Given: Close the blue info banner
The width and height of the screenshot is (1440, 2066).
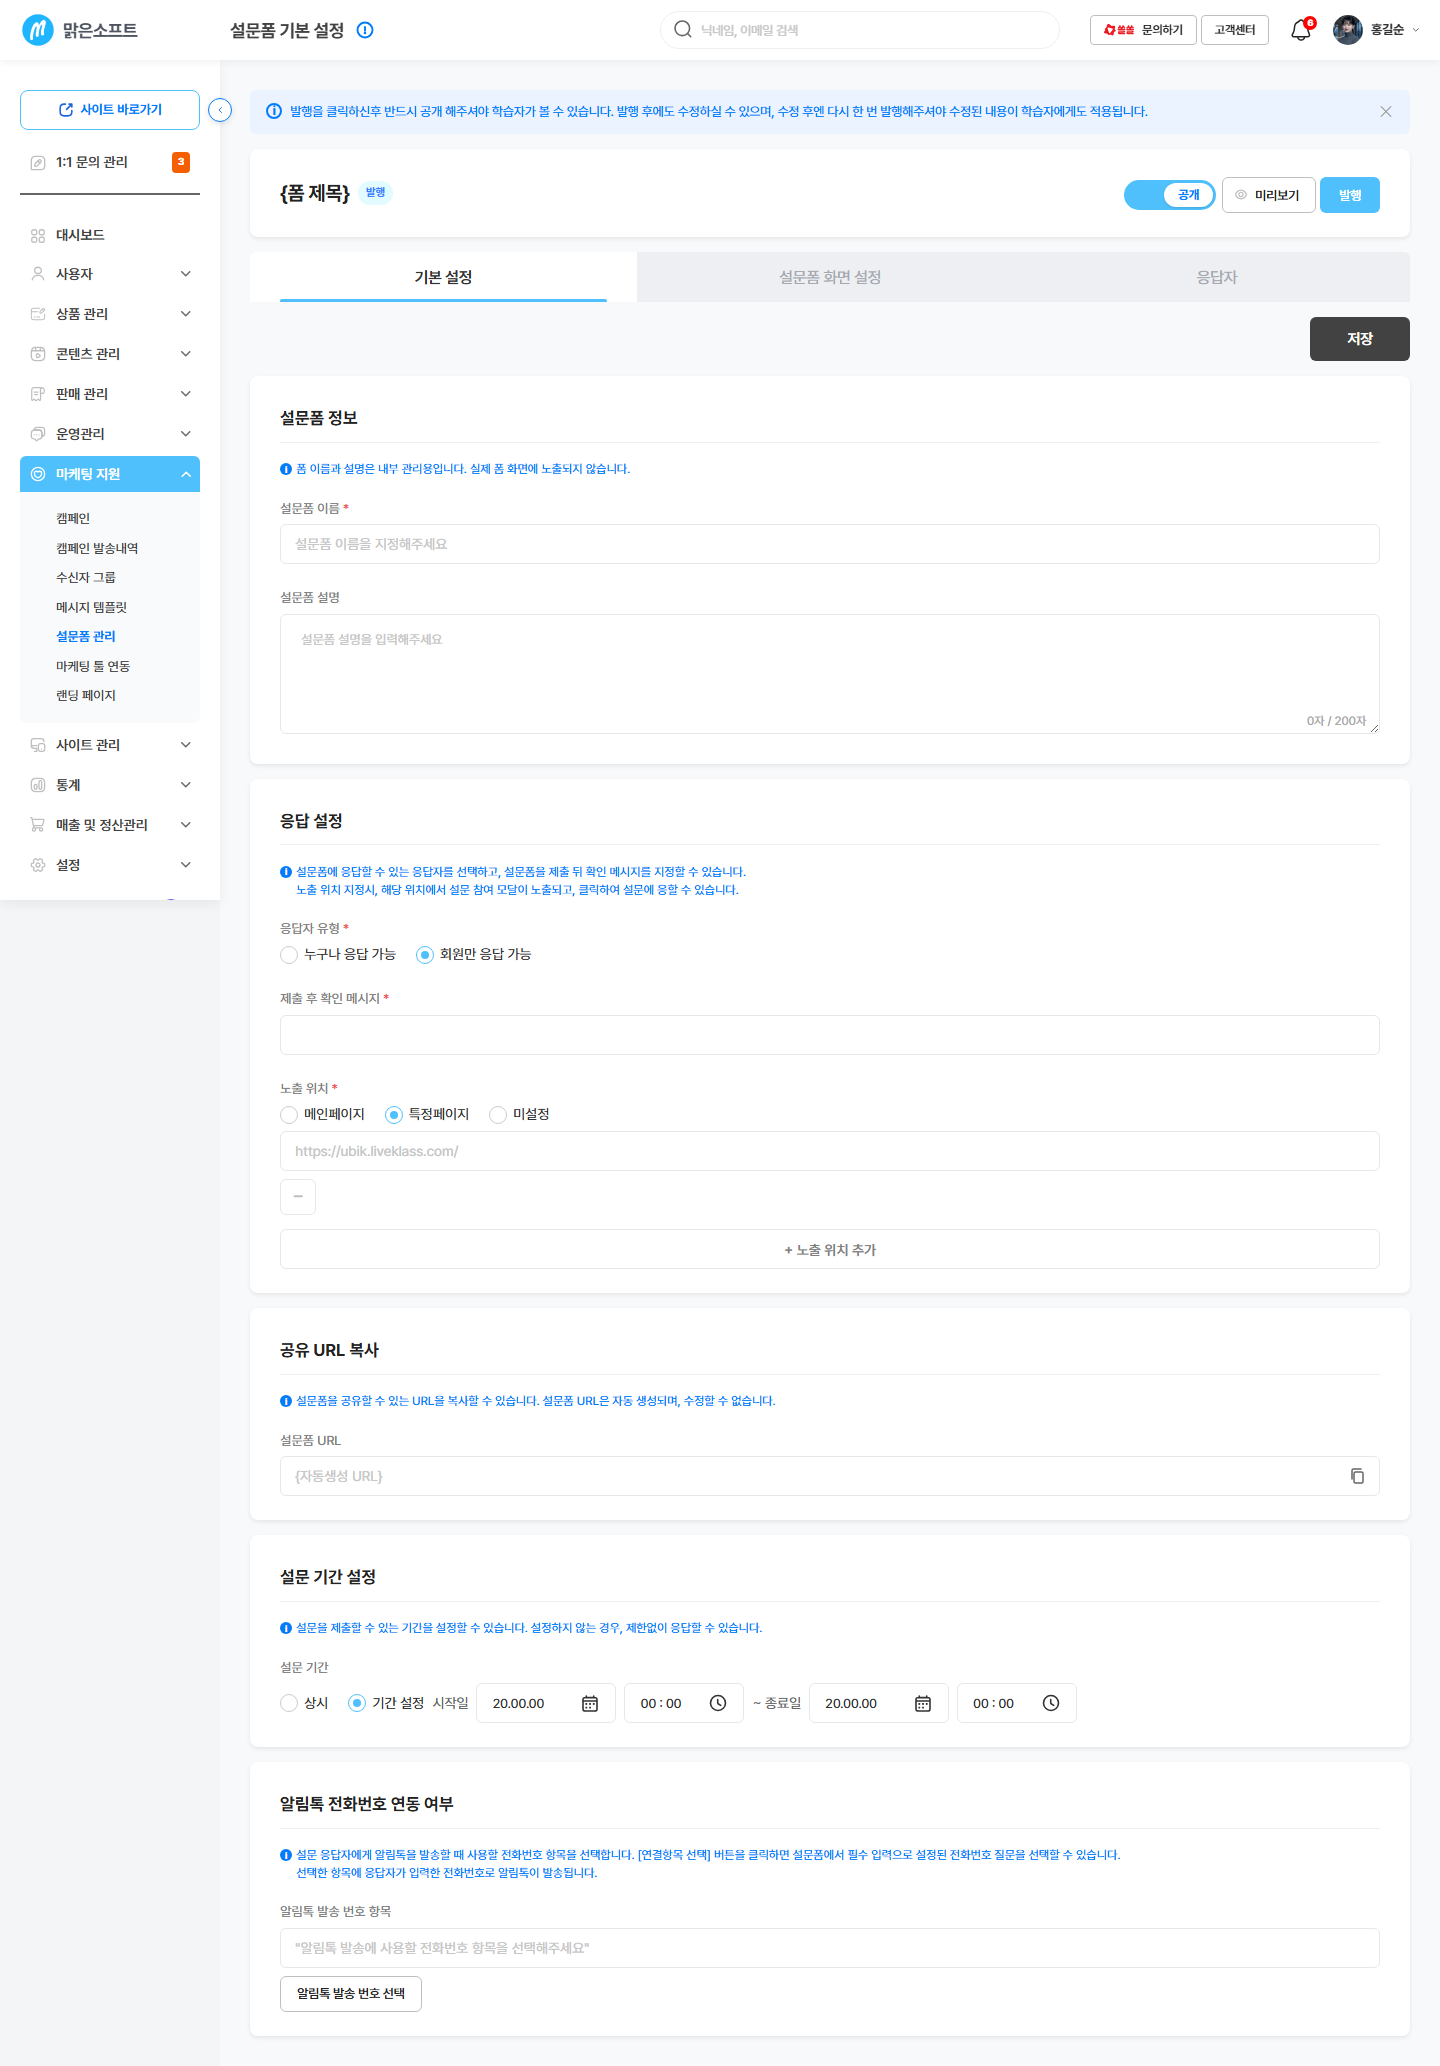Looking at the screenshot, I should click(x=1386, y=111).
